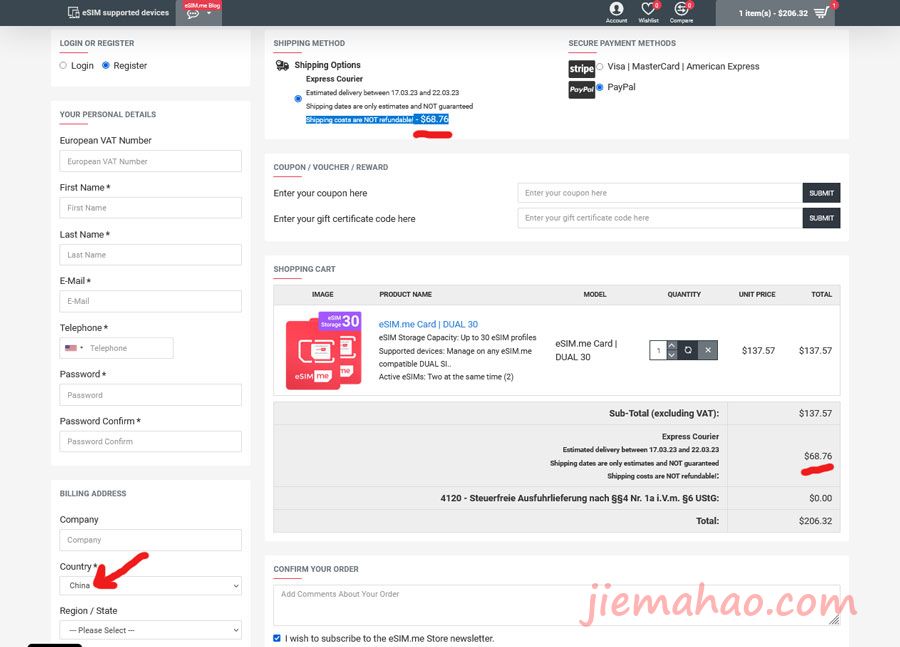Open the Wishlist heart icon
900x647 pixels.
pos(649,12)
